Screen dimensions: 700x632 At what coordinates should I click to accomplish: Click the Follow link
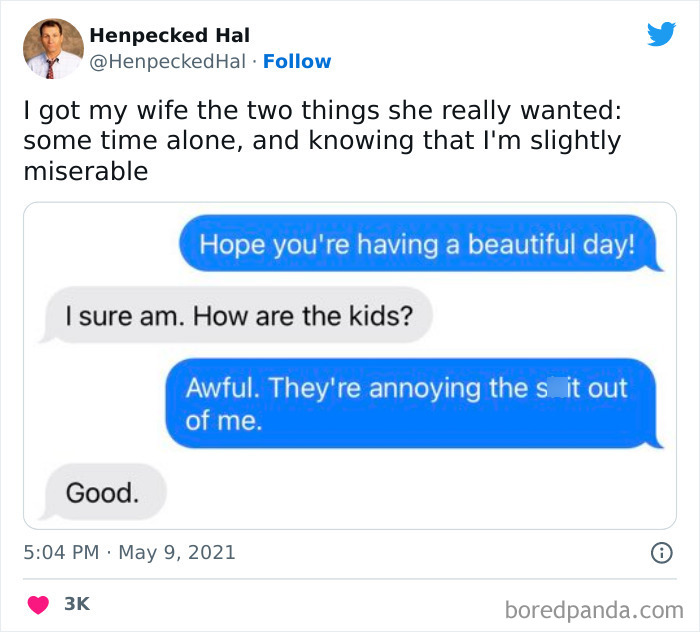point(296,62)
